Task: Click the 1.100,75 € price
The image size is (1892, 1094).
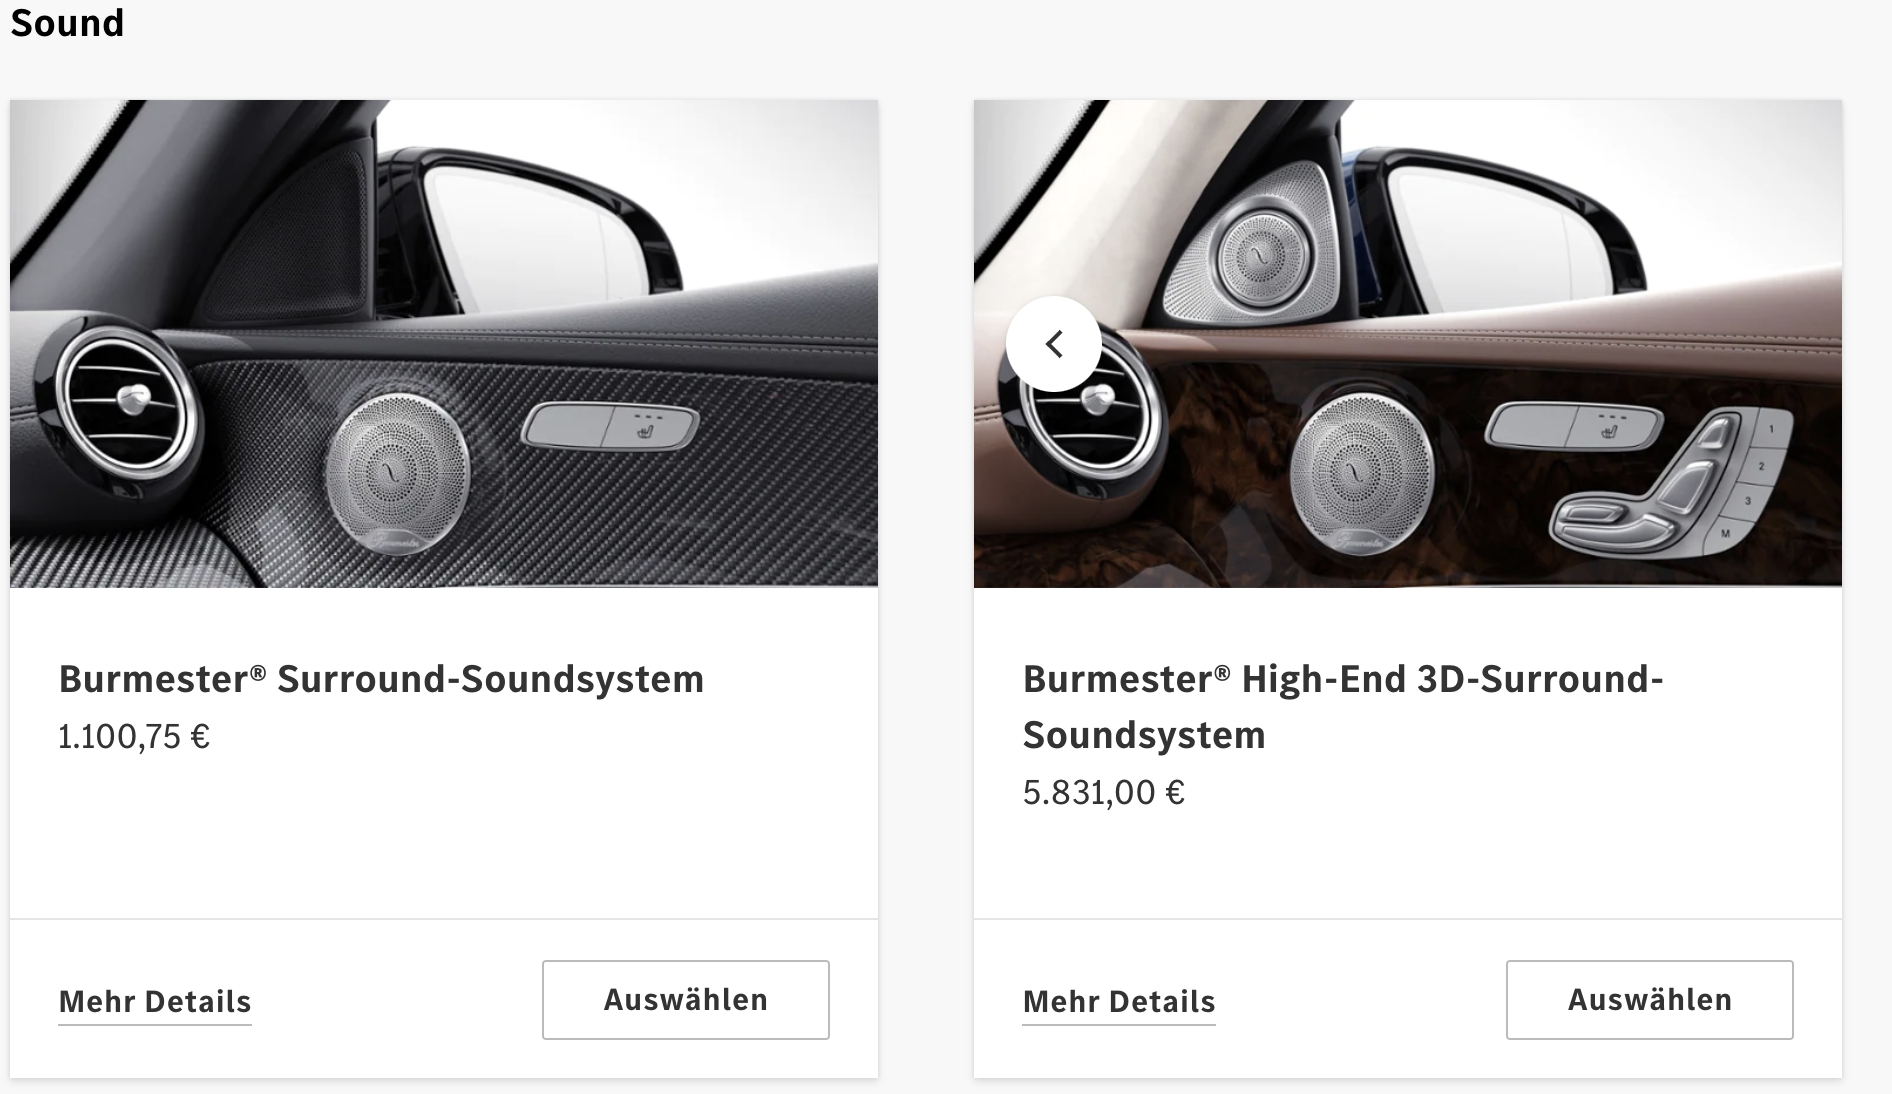Action: click(134, 737)
